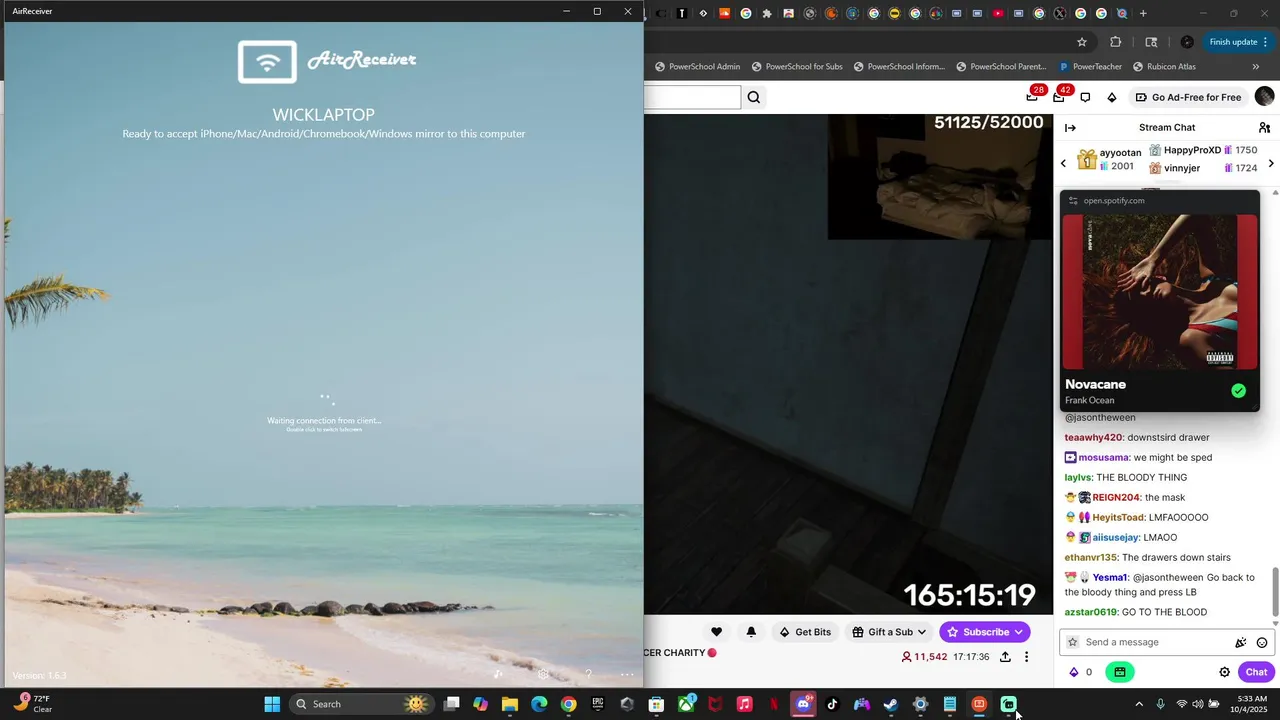Click the username teaawhy420 in chat

(1093, 437)
